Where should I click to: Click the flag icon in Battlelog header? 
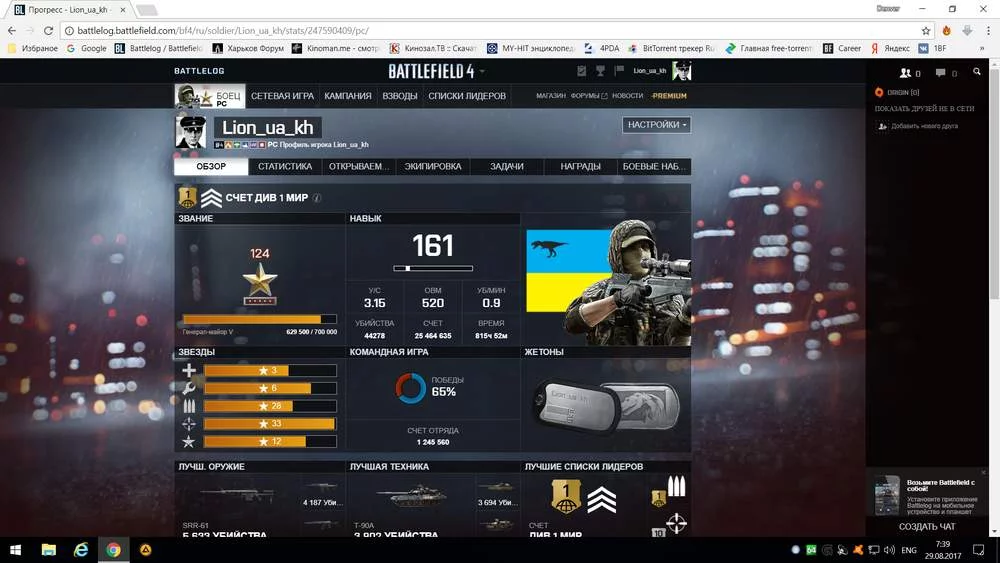(618, 71)
